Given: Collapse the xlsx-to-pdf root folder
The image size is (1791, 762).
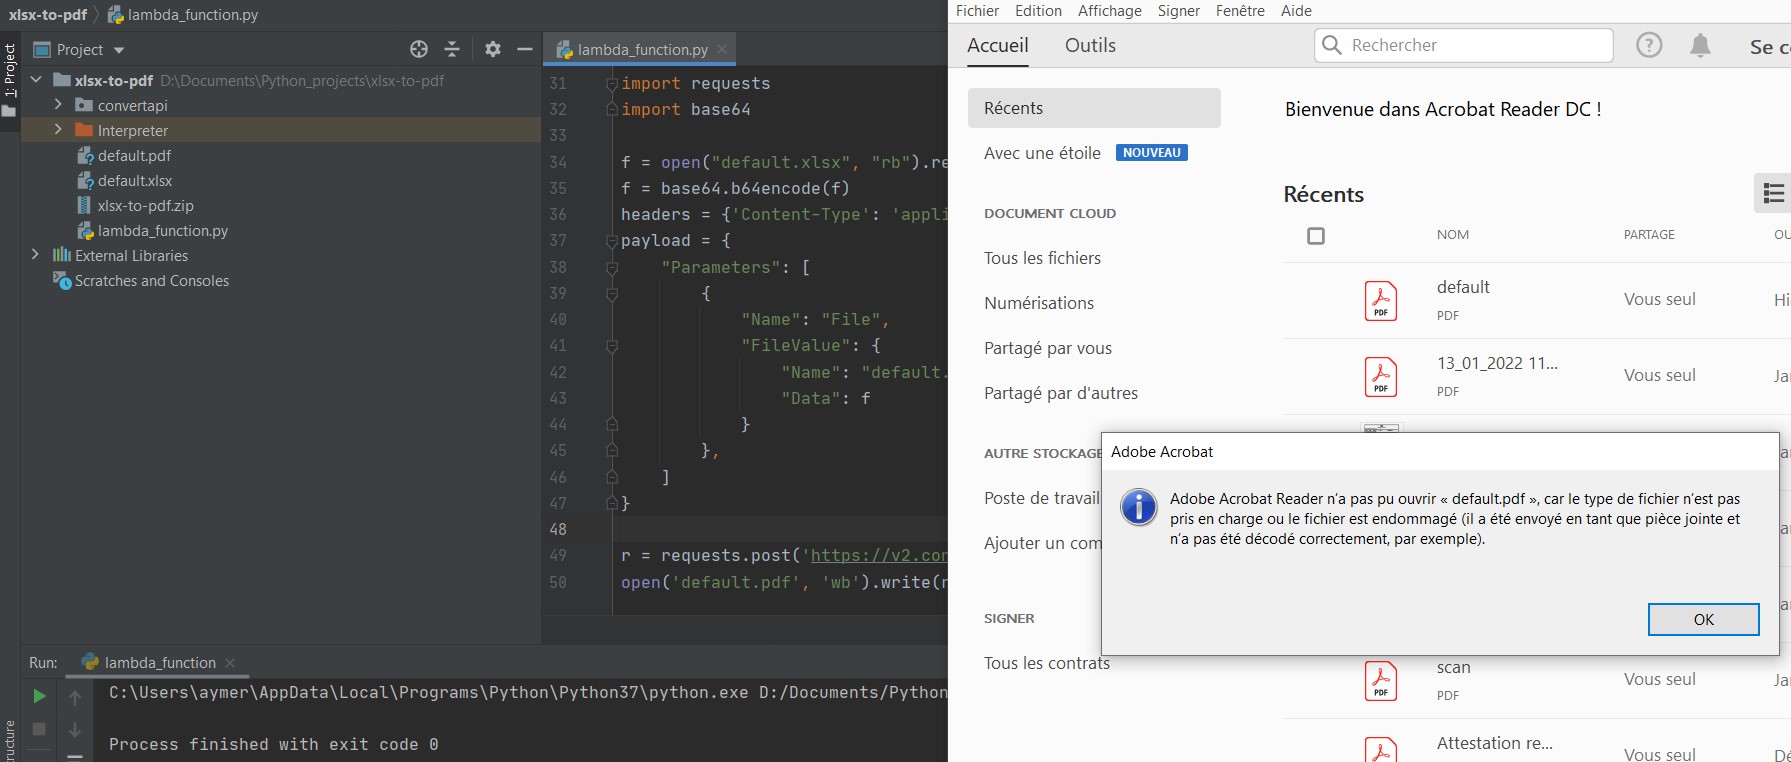Looking at the screenshot, I should (36, 80).
